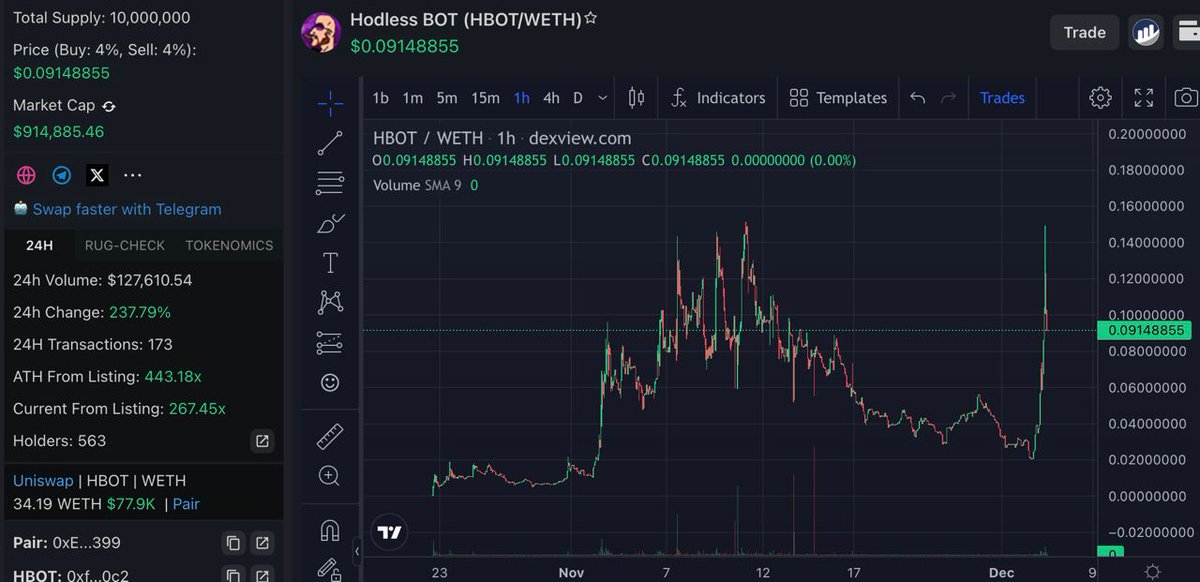This screenshot has width=1200, height=582.
Task: Select the ruler measure tool
Action: pos(330,437)
